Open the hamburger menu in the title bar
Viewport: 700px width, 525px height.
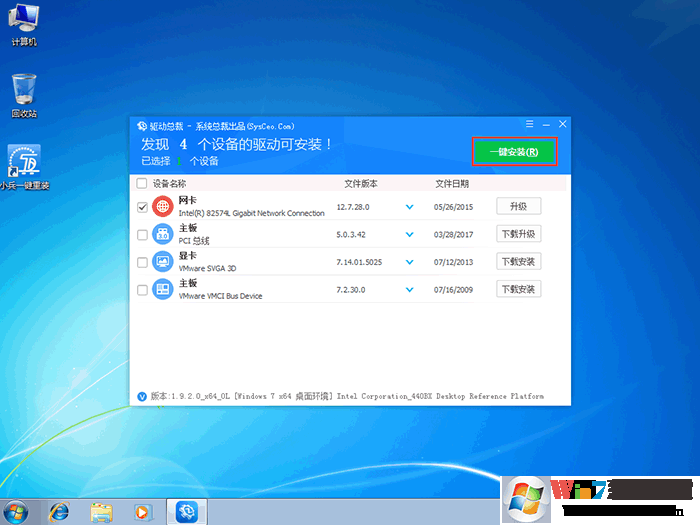pos(529,124)
